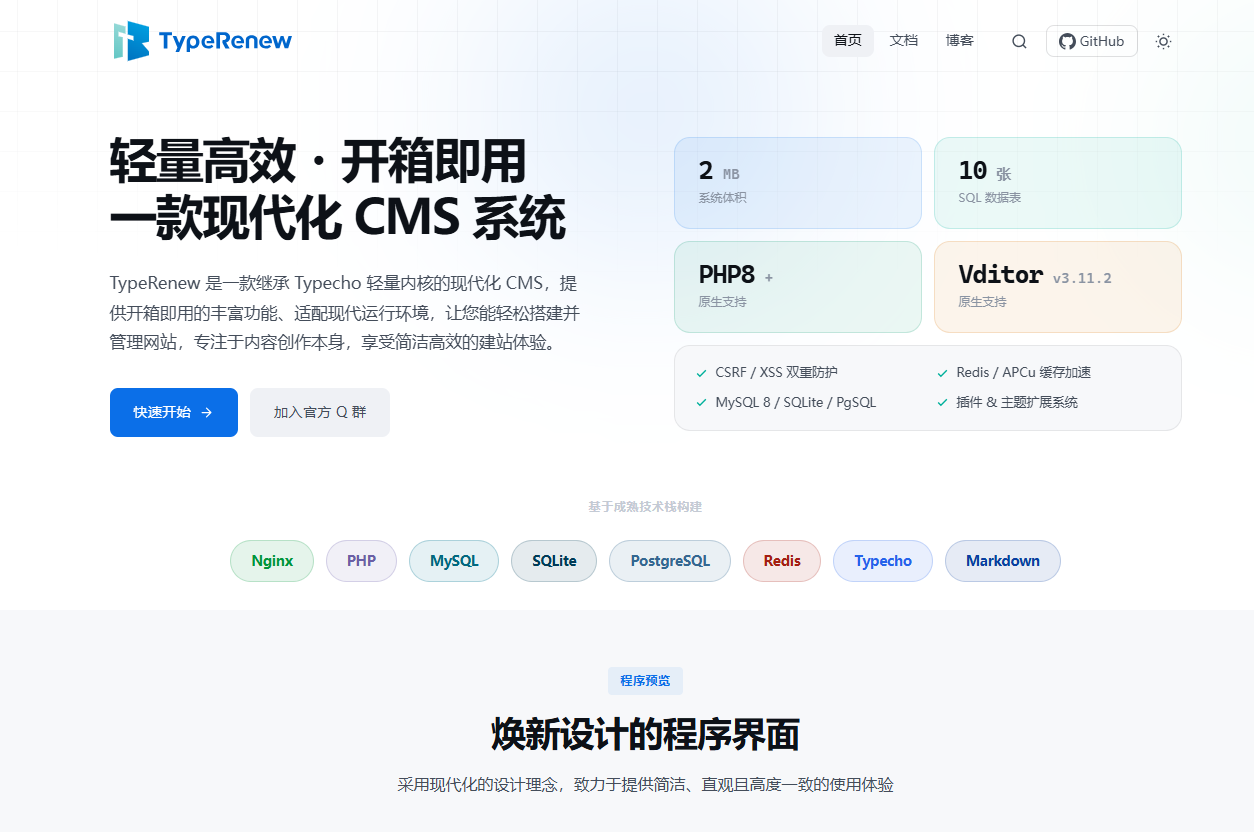Click the Redis / APCu 缓存加速 text
The width and height of the screenshot is (1254, 832).
1024,373
